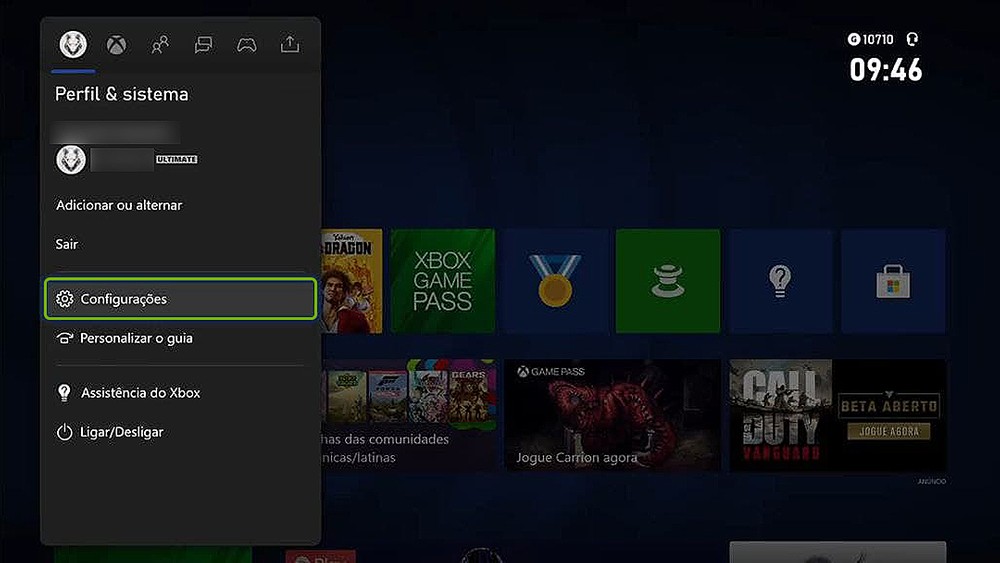Open the Xbox Game Pass tile
Image resolution: width=1000 pixels, height=563 pixels.
point(442,281)
